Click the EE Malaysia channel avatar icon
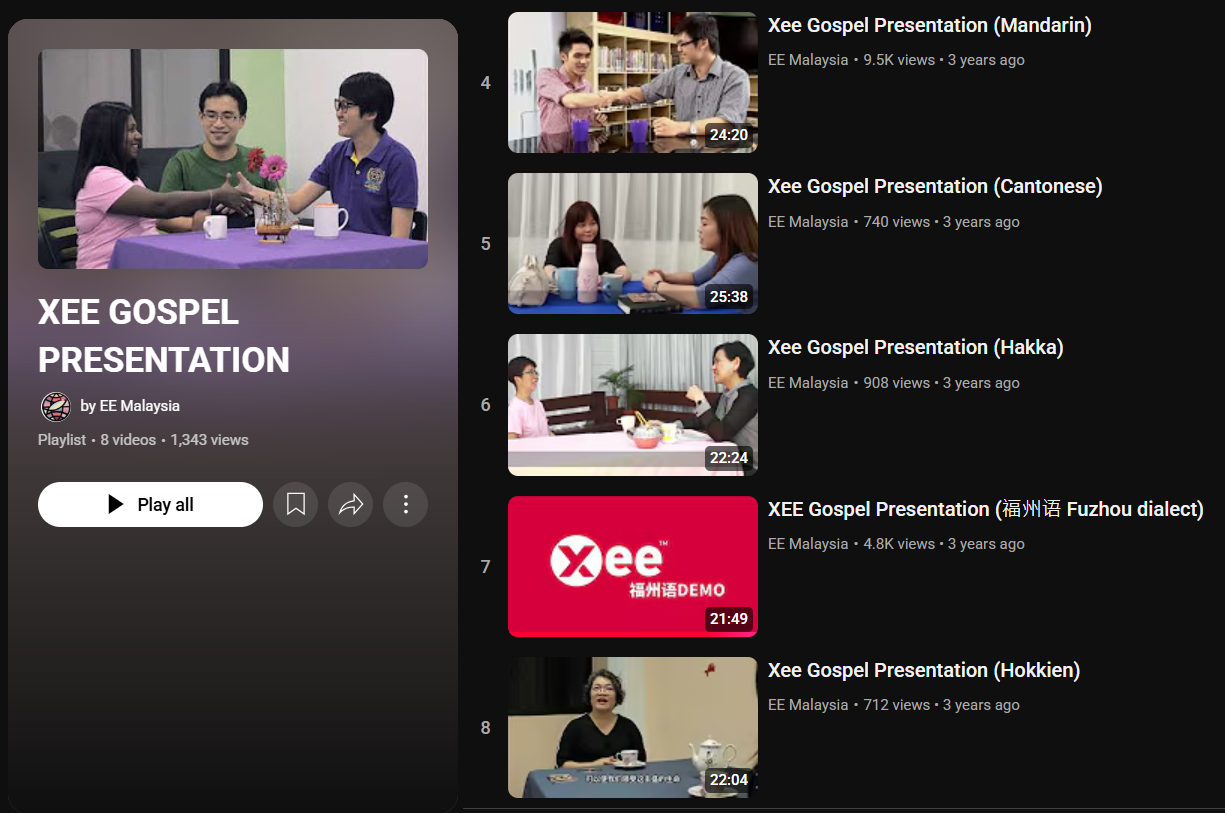This screenshot has width=1225, height=813. click(x=55, y=406)
